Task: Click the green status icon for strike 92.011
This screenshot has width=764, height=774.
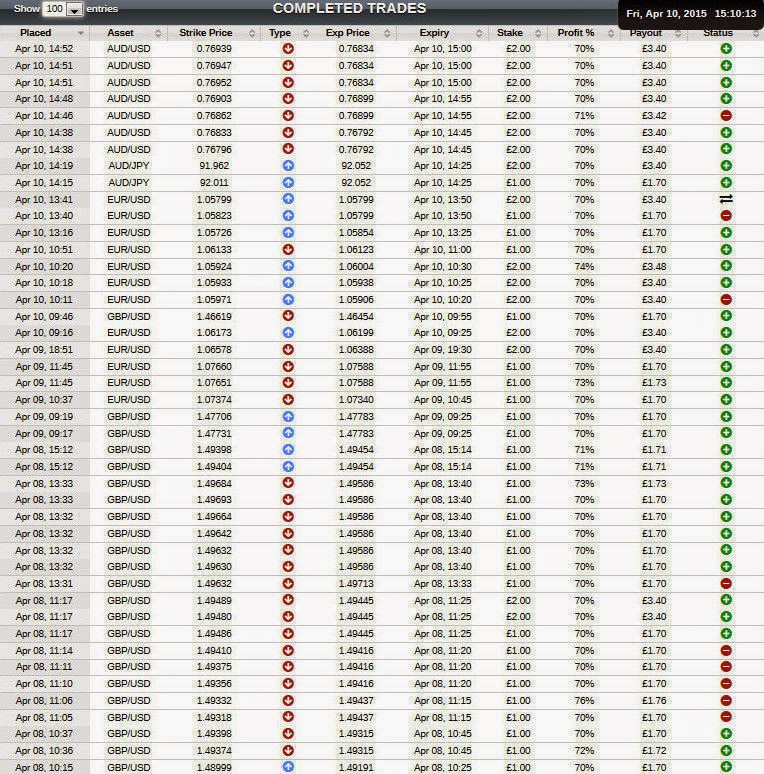Action: pos(726,183)
